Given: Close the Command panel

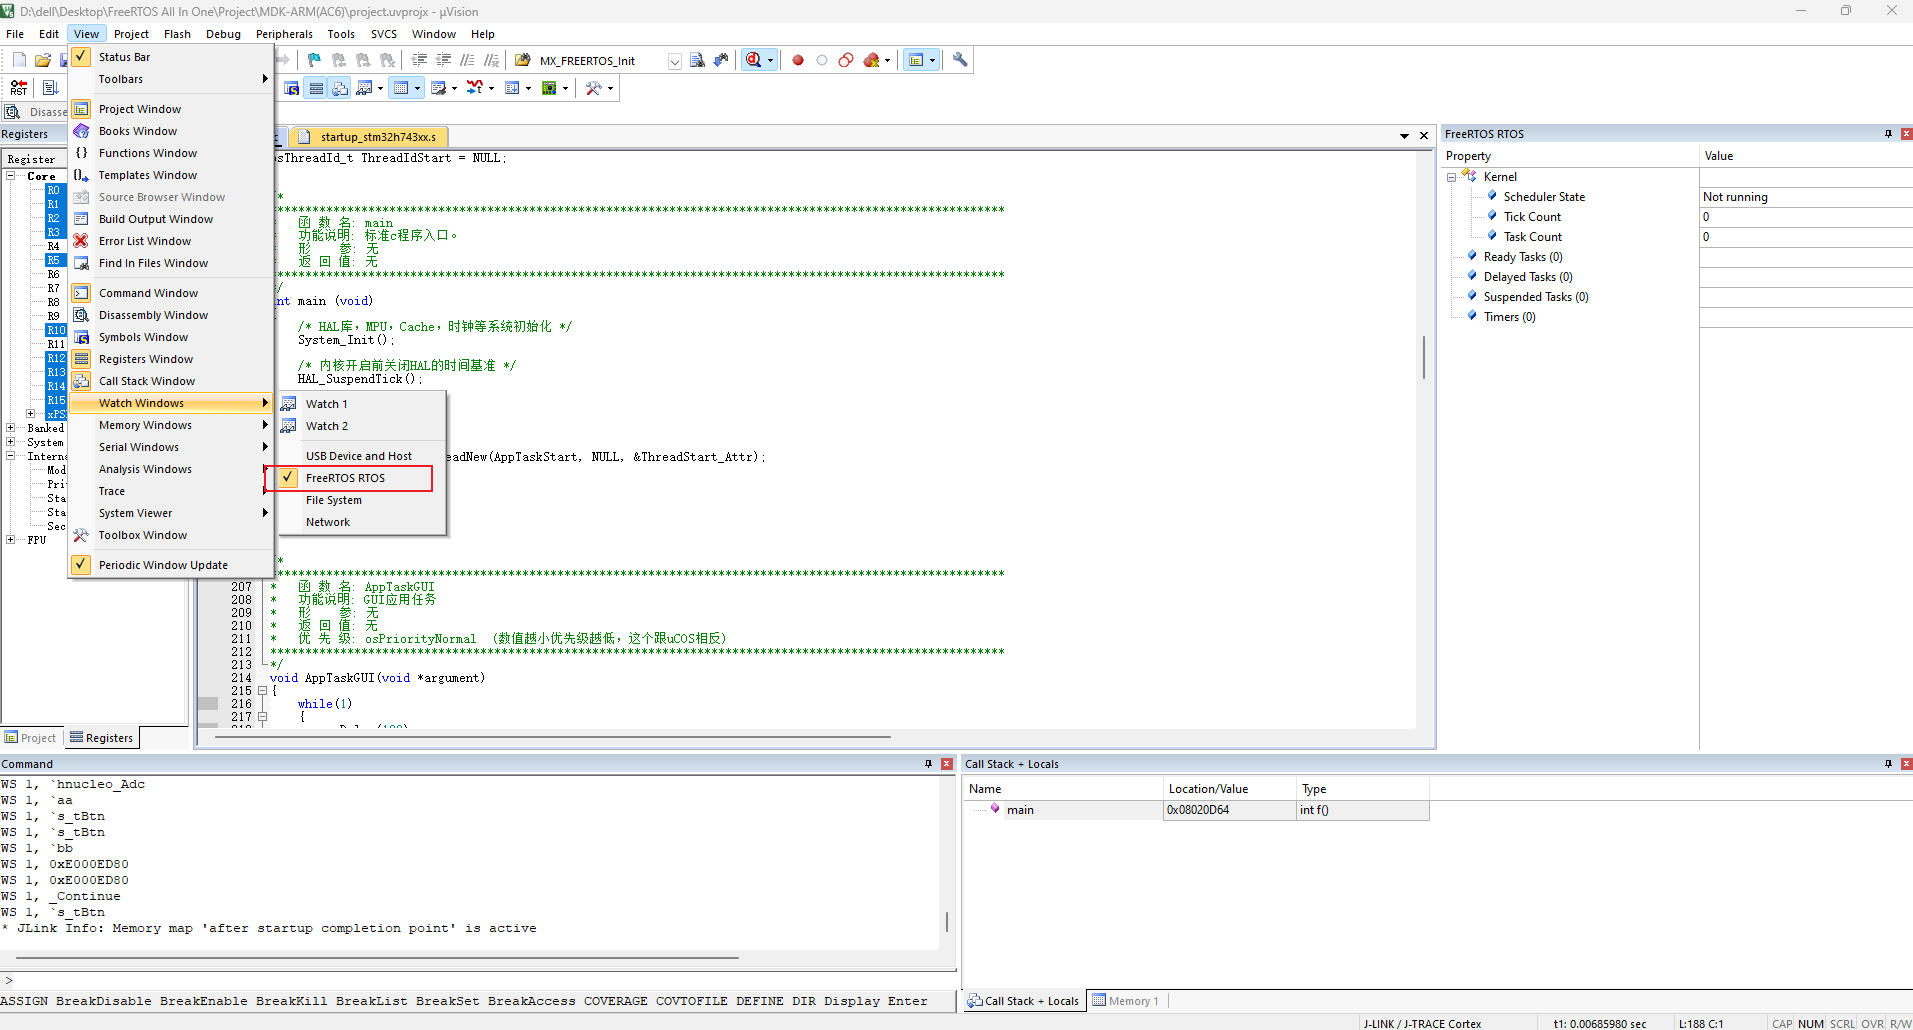Looking at the screenshot, I should pos(946,764).
